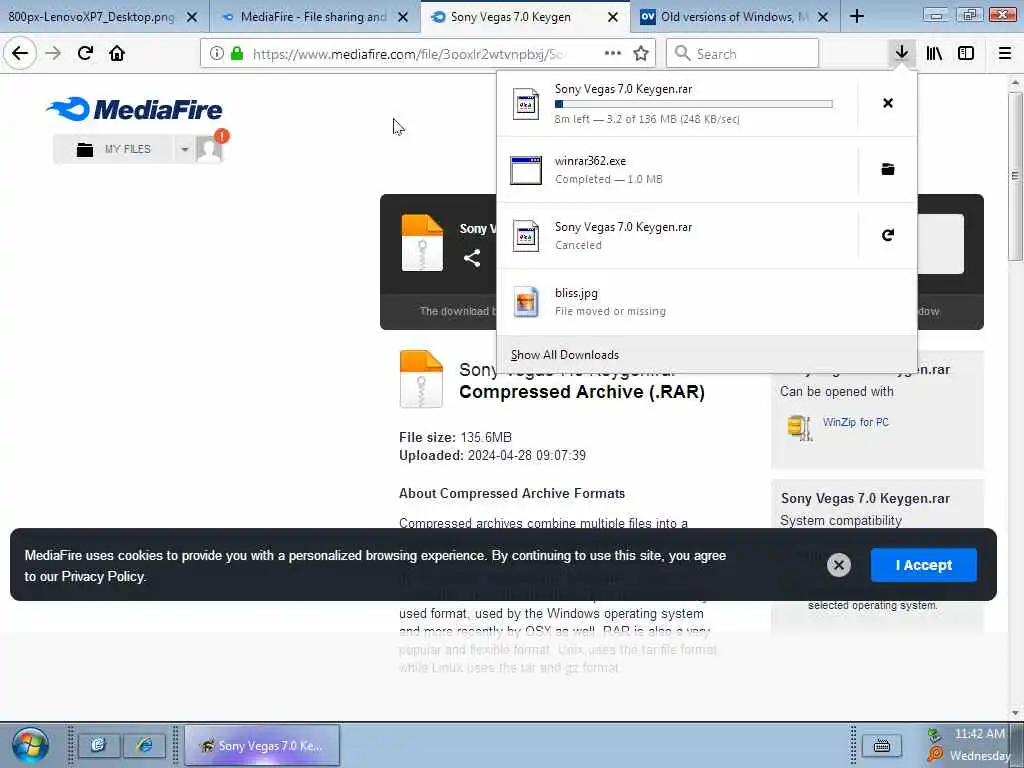Retry the canceled Sony Vegas Keygen download

[x=888, y=235]
